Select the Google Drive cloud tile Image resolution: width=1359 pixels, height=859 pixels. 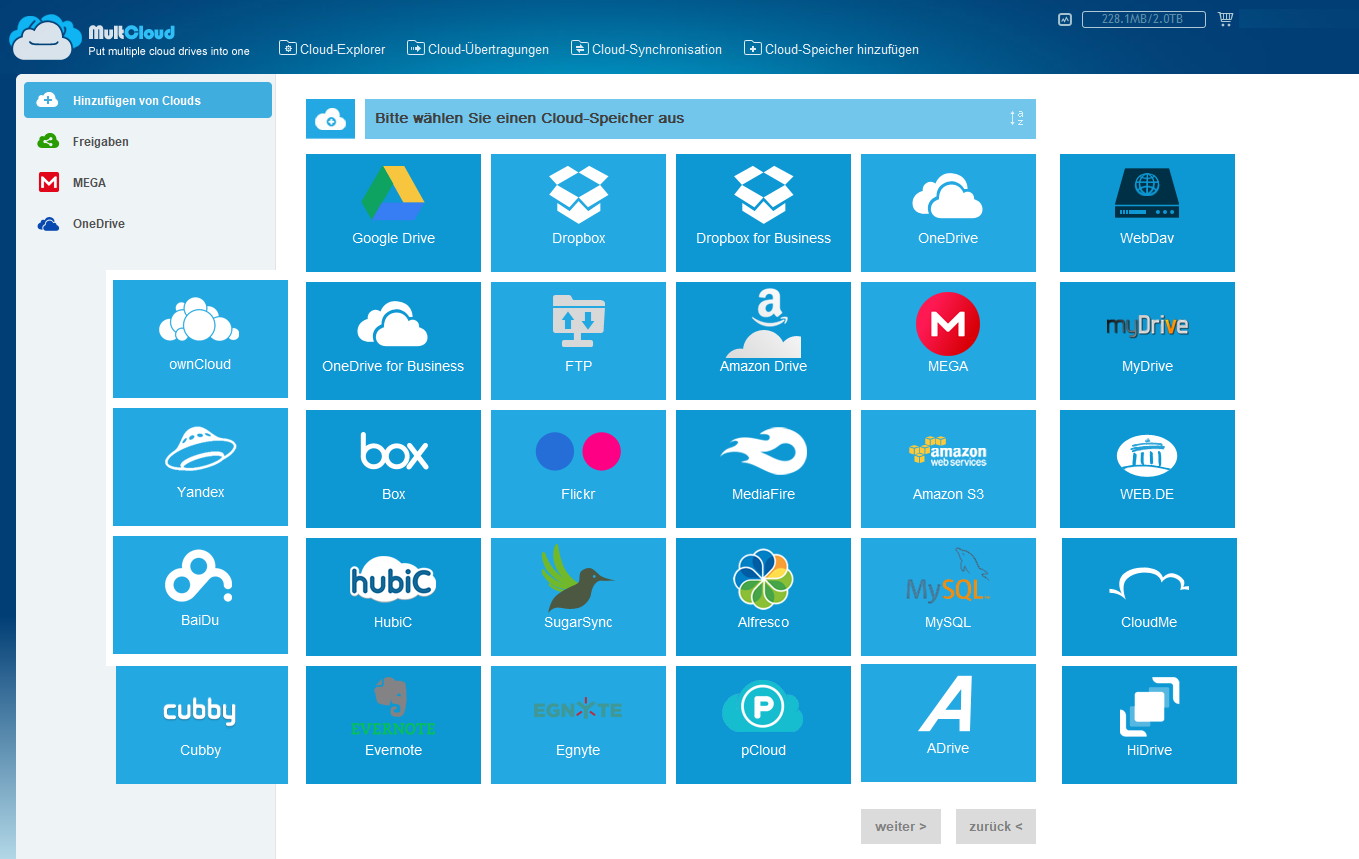tap(393, 212)
